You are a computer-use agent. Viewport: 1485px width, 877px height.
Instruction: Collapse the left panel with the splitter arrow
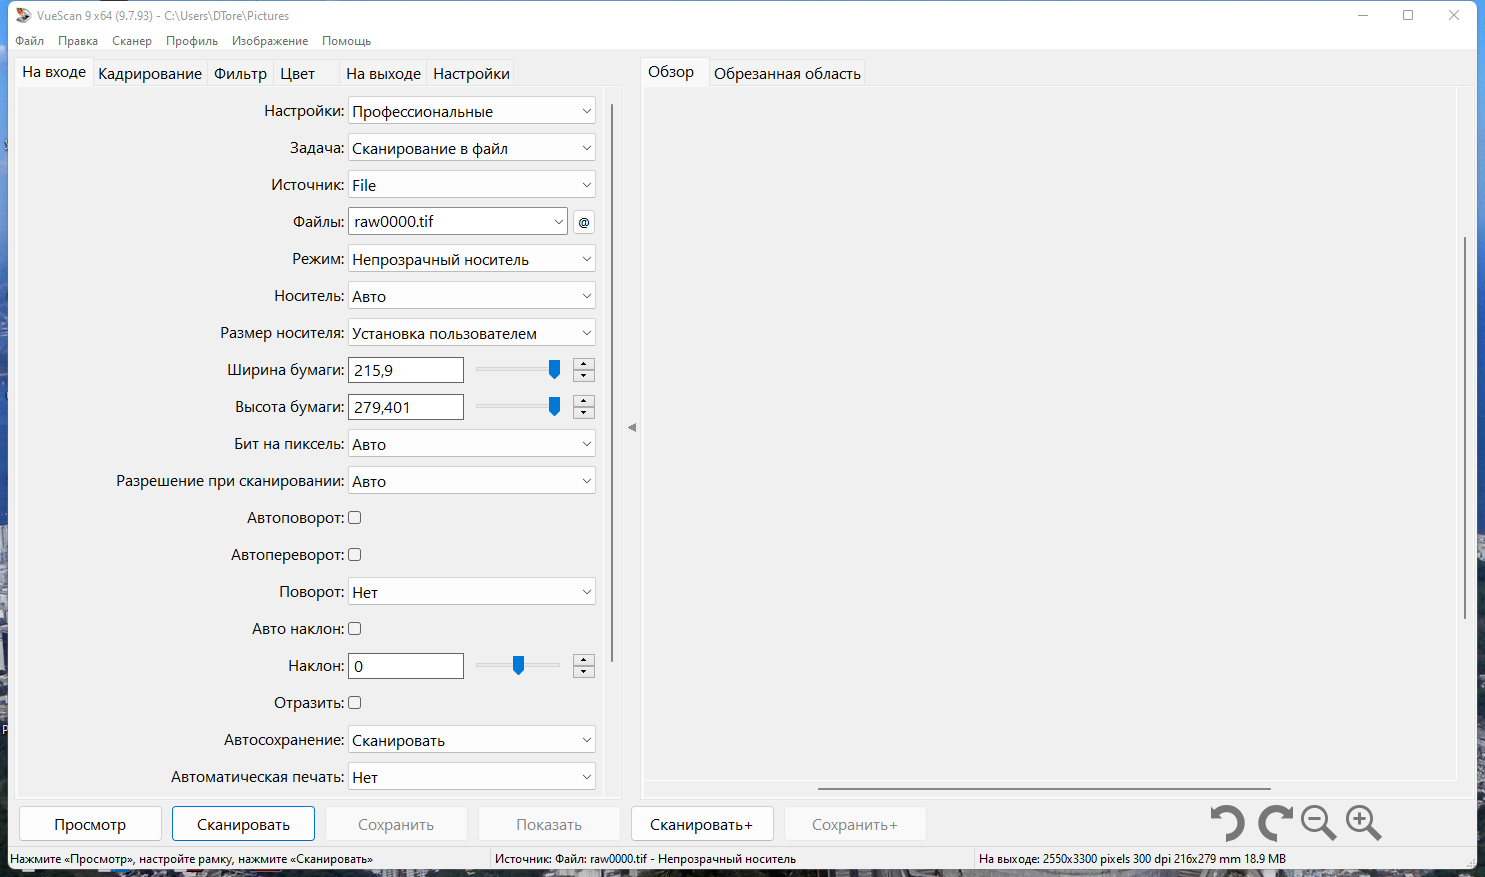631,428
